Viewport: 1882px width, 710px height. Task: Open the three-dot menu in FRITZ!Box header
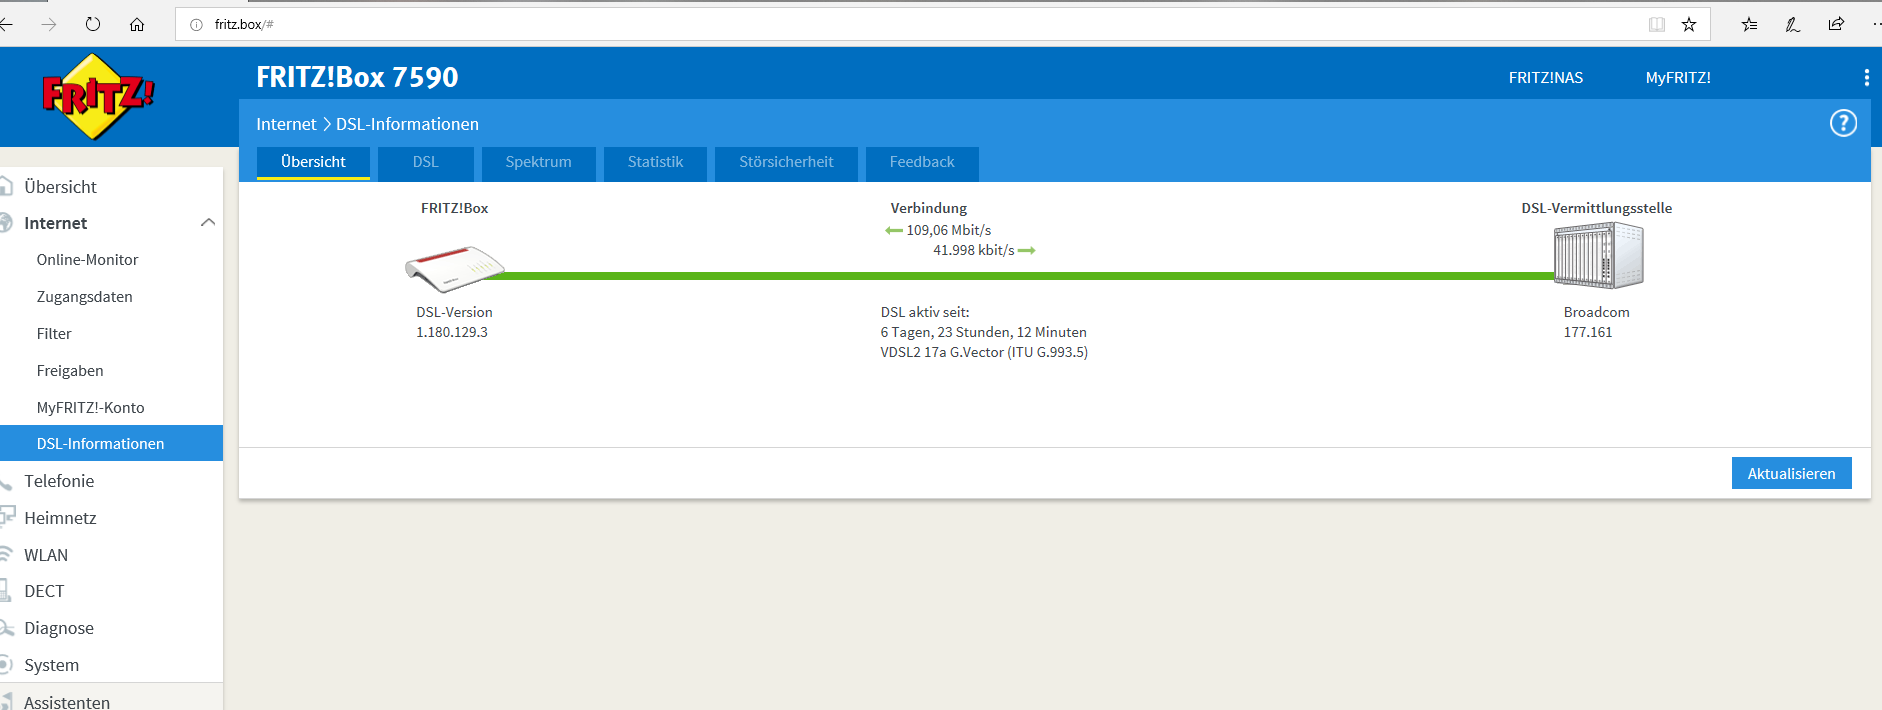tap(1866, 78)
